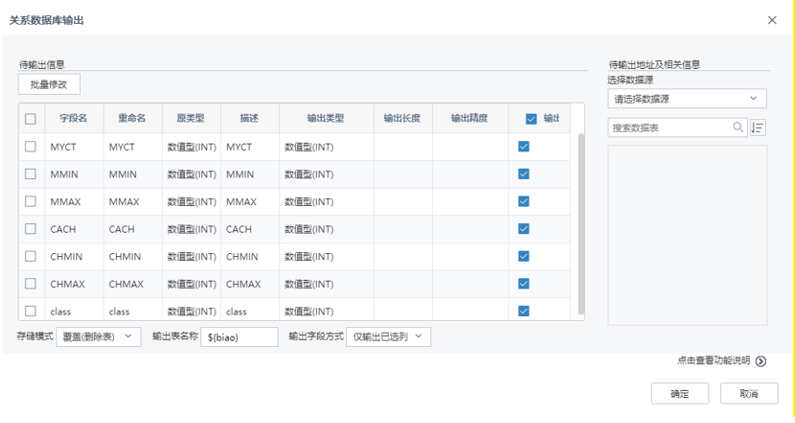Select the MMAX row checkbox
Image resolution: width=795 pixels, height=423 pixels.
pos(30,201)
